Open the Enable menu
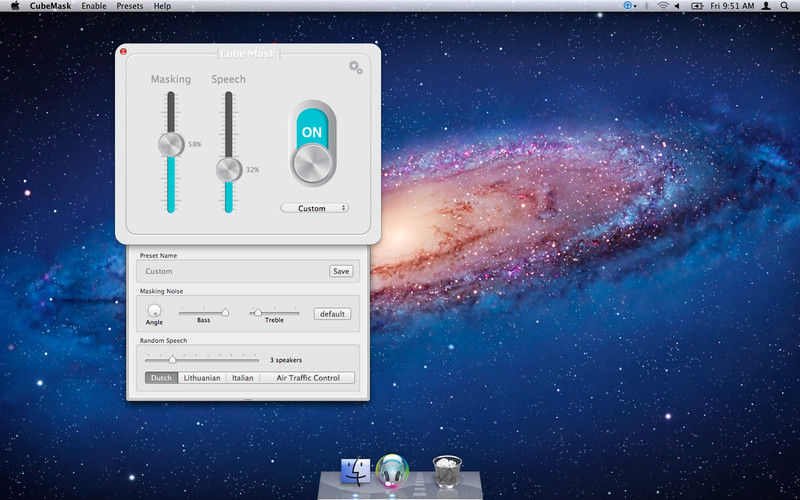Image resolution: width=800 pixels, height=500 pixels. (94, 6)
